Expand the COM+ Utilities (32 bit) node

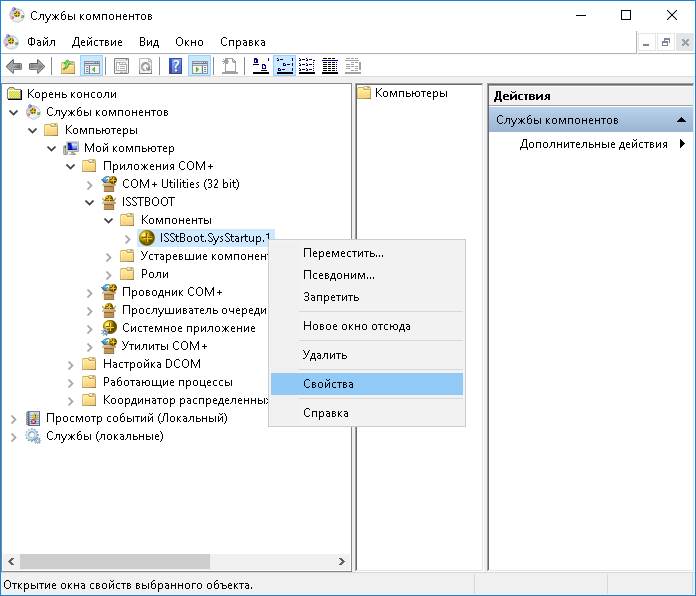(x=90, y=185)
